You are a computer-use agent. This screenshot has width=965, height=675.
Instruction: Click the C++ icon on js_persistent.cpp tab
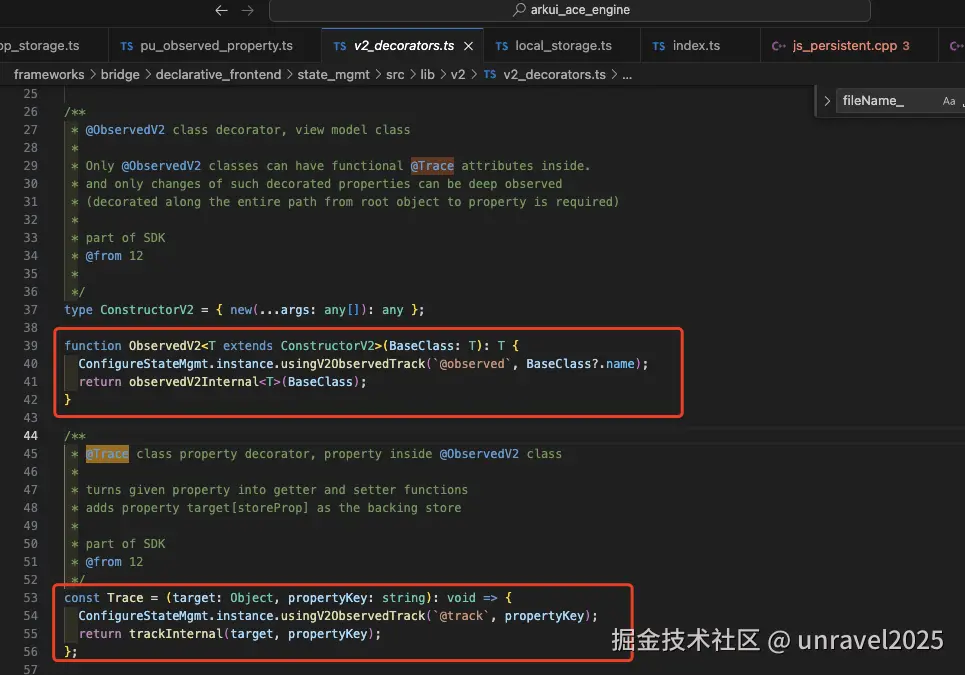pyautogui.click(x=779, y=46)
